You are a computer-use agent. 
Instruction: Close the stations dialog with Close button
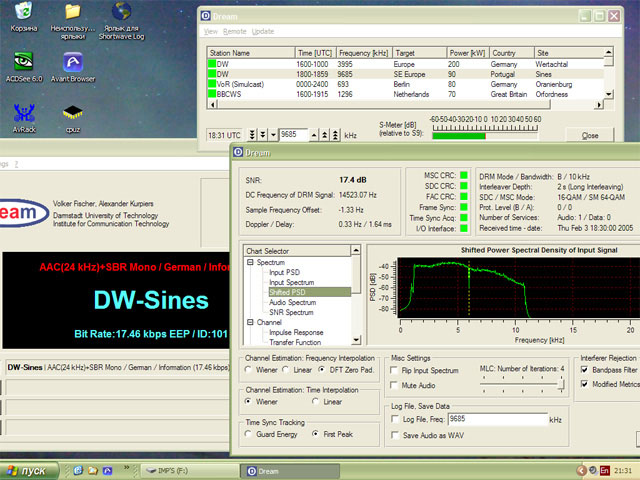(x=590, y=136)
